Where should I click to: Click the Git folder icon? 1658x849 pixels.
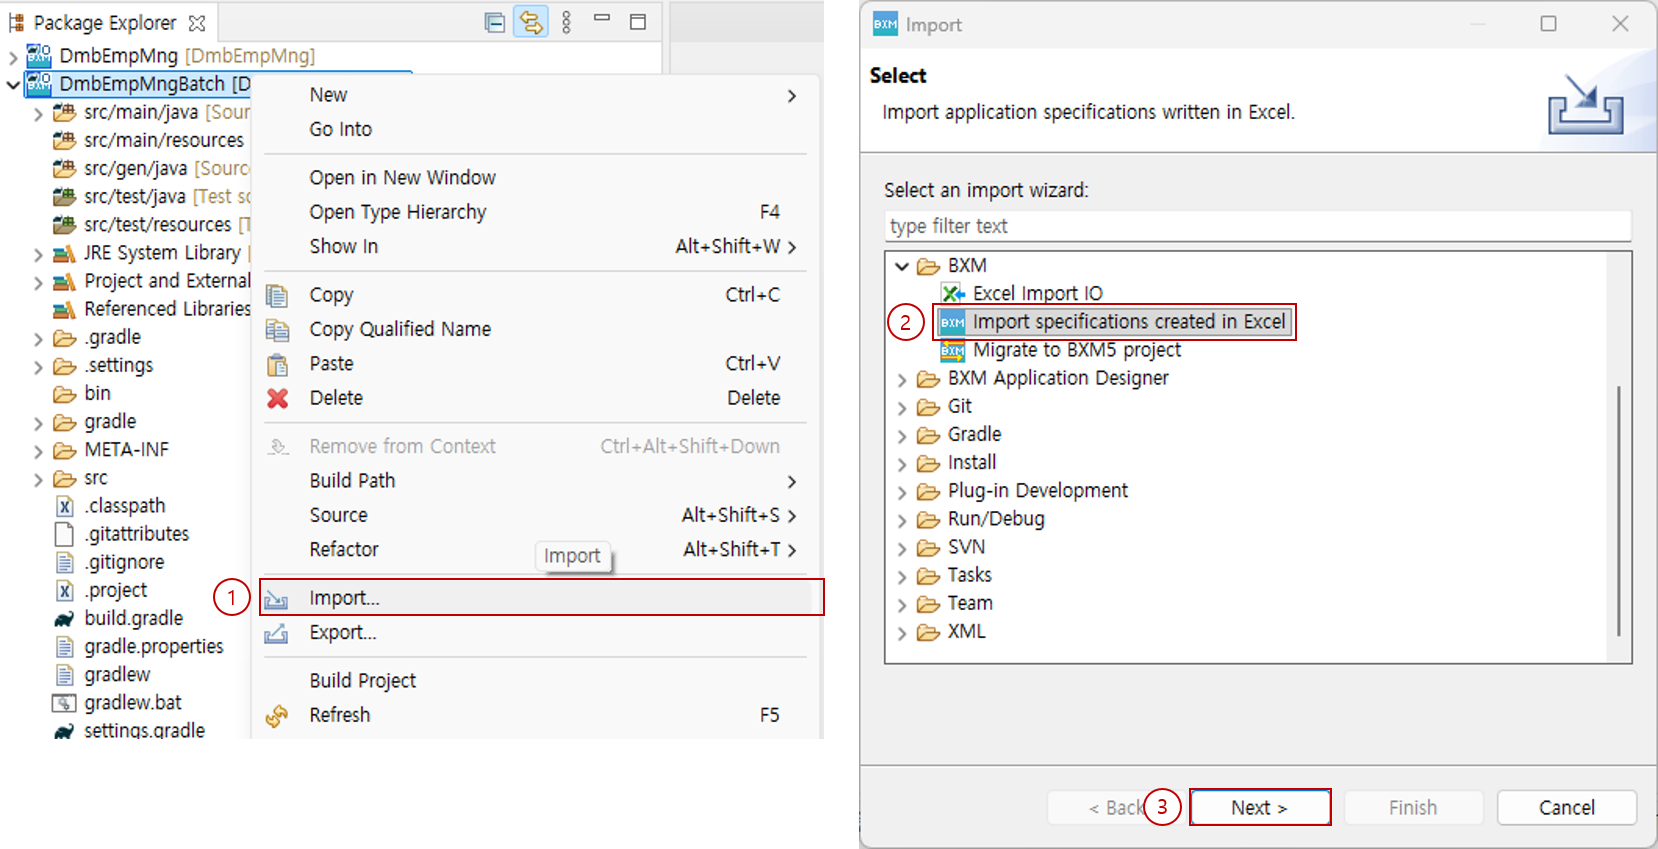[x=928, y=407]
